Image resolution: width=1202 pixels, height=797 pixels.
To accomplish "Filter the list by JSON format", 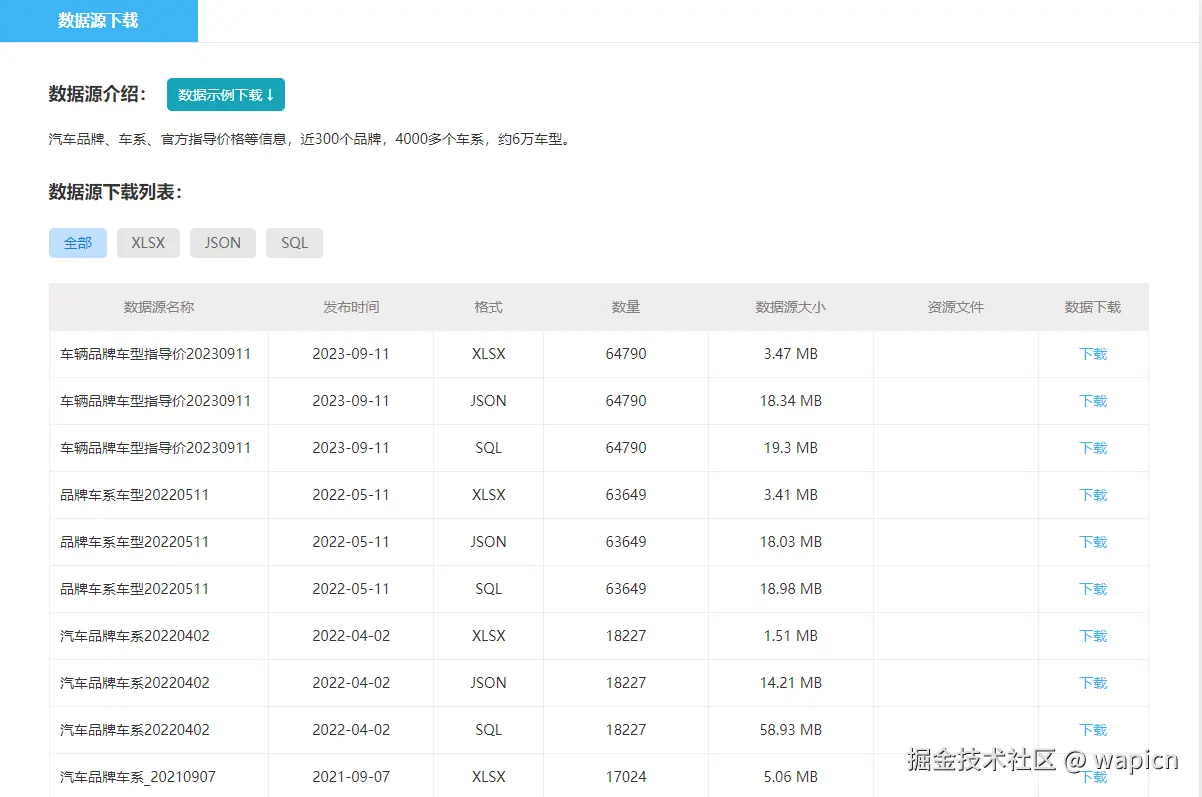I will 222,242.
